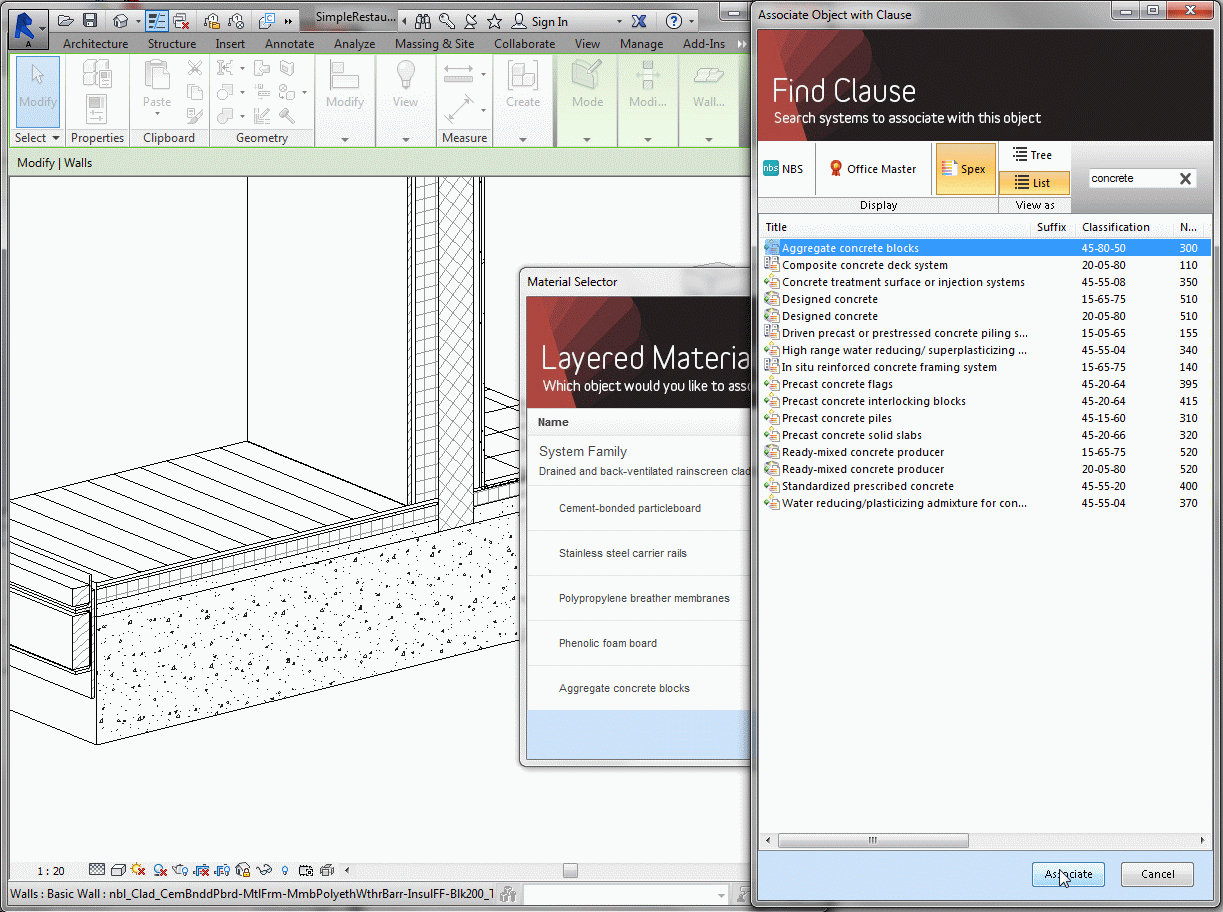Viewport: 1223px width, 912px height.
Task: Expand the quick access toolbar overflow arrows
Action: coord(289,21)
